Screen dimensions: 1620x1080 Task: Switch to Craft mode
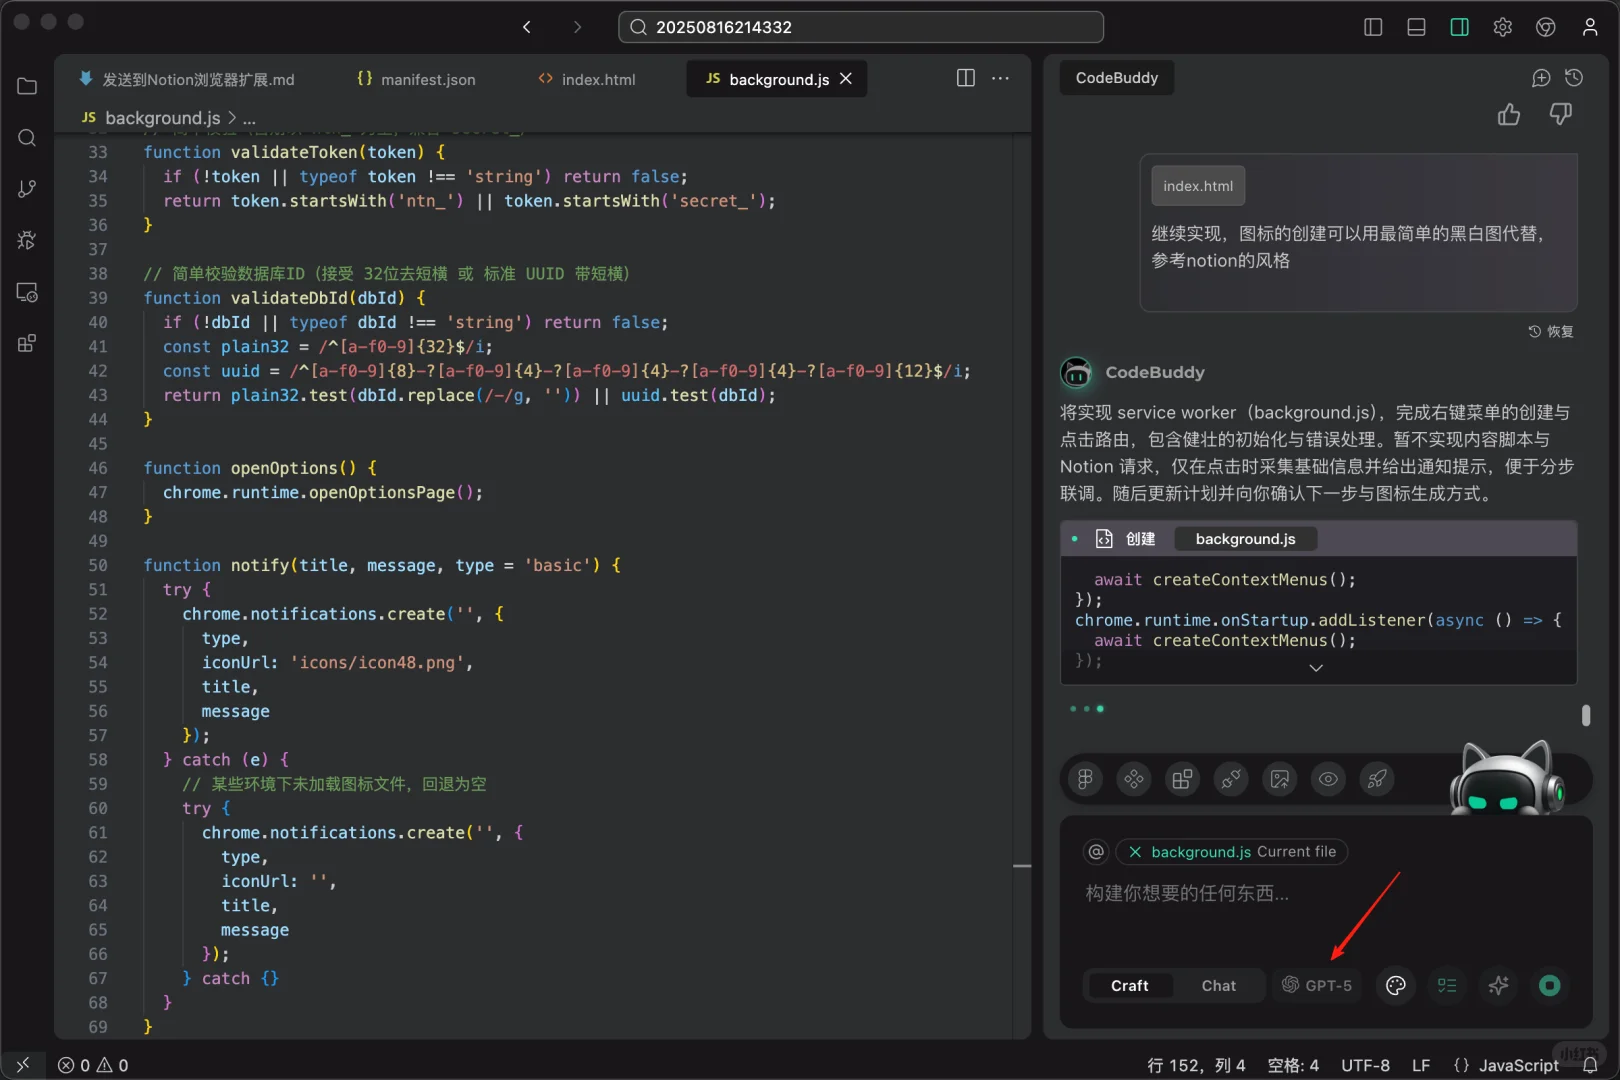1129,986
